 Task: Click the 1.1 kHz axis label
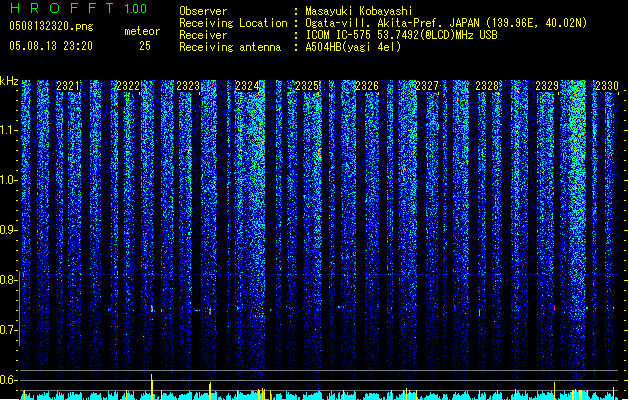(x=8, y=130)
